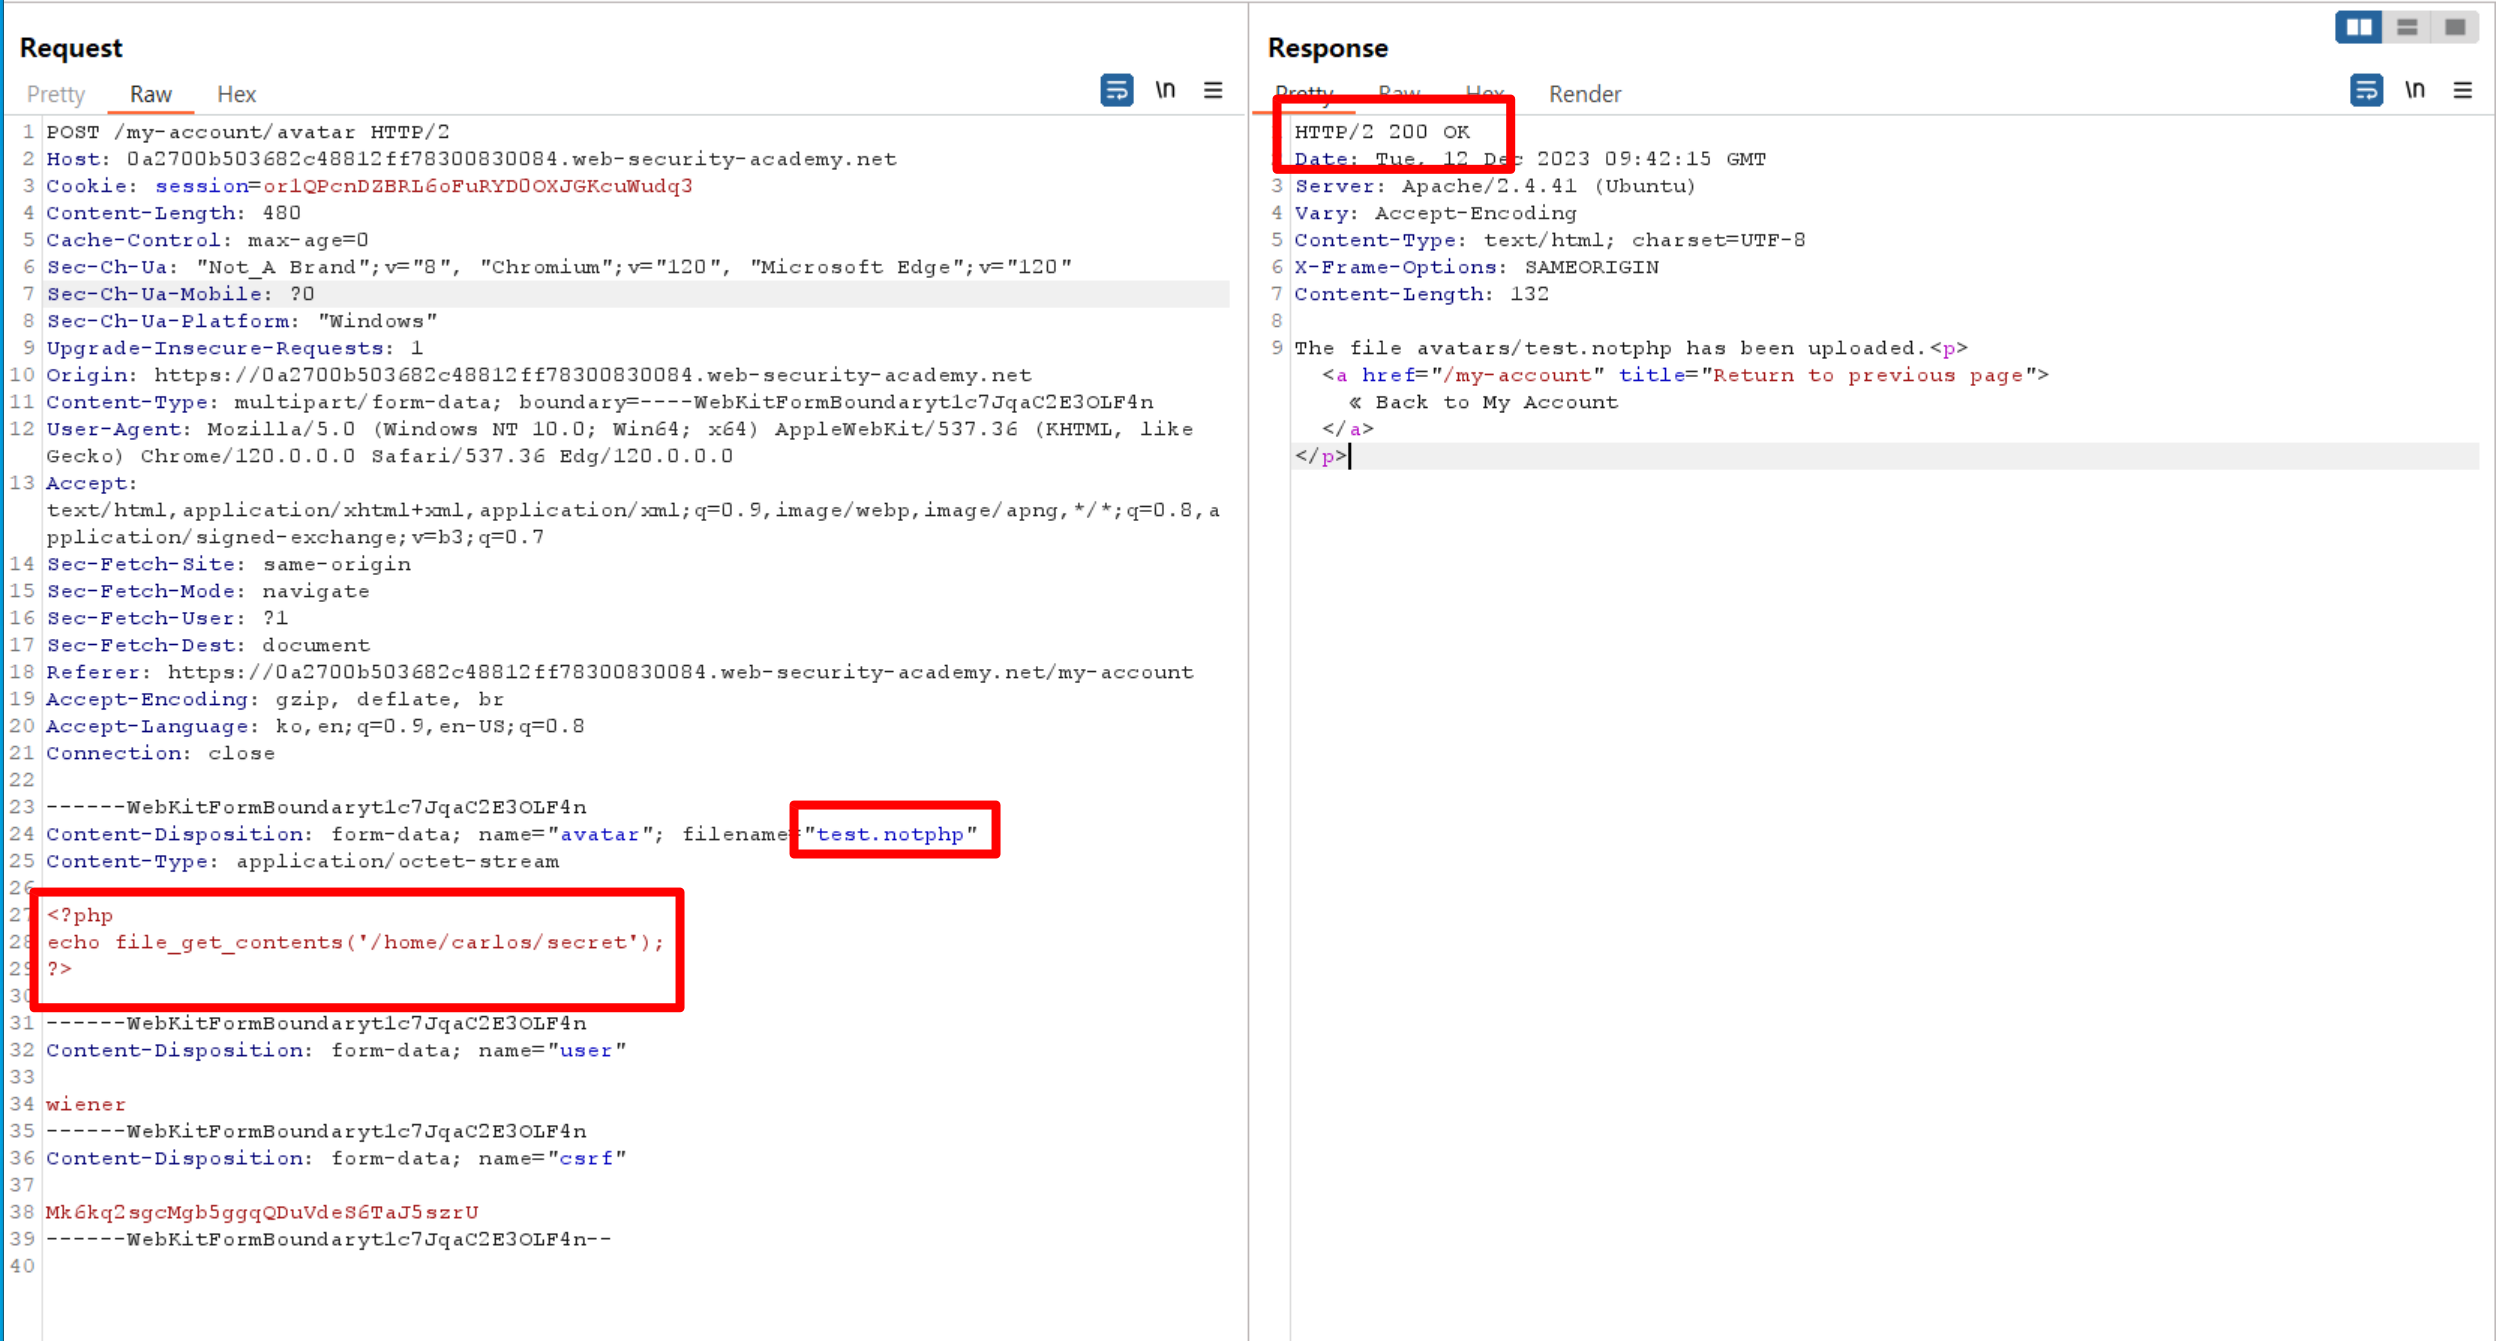Switch to combined single-pane layout icon

point(2455,27)
